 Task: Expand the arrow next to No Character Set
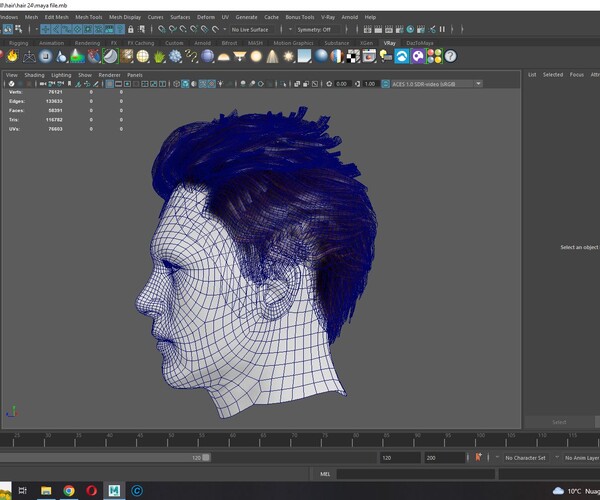(x=497, y=458)
